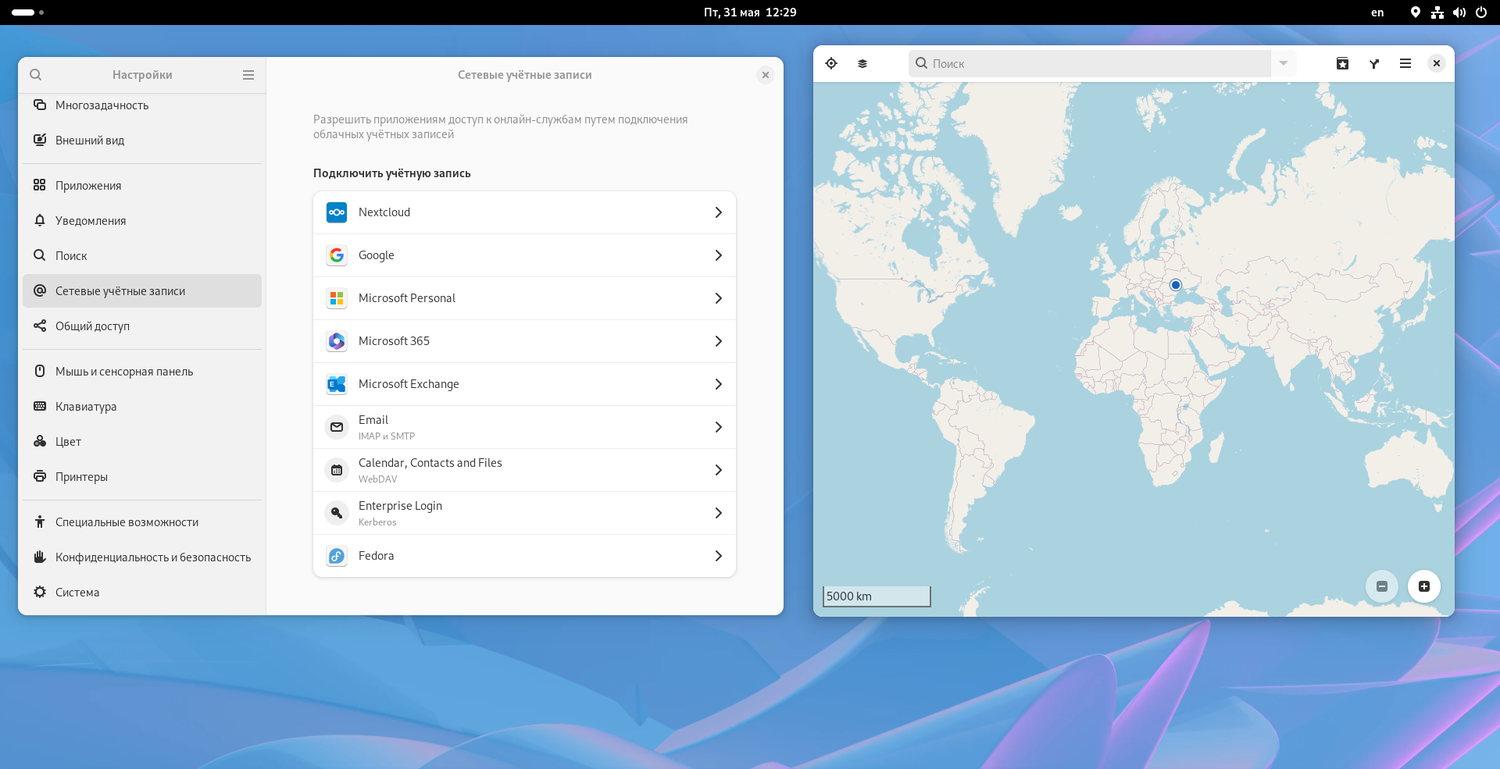Screen dimensions: 1500x769
Task: Select Цвет in the settings sidebar
Action: 142,442
